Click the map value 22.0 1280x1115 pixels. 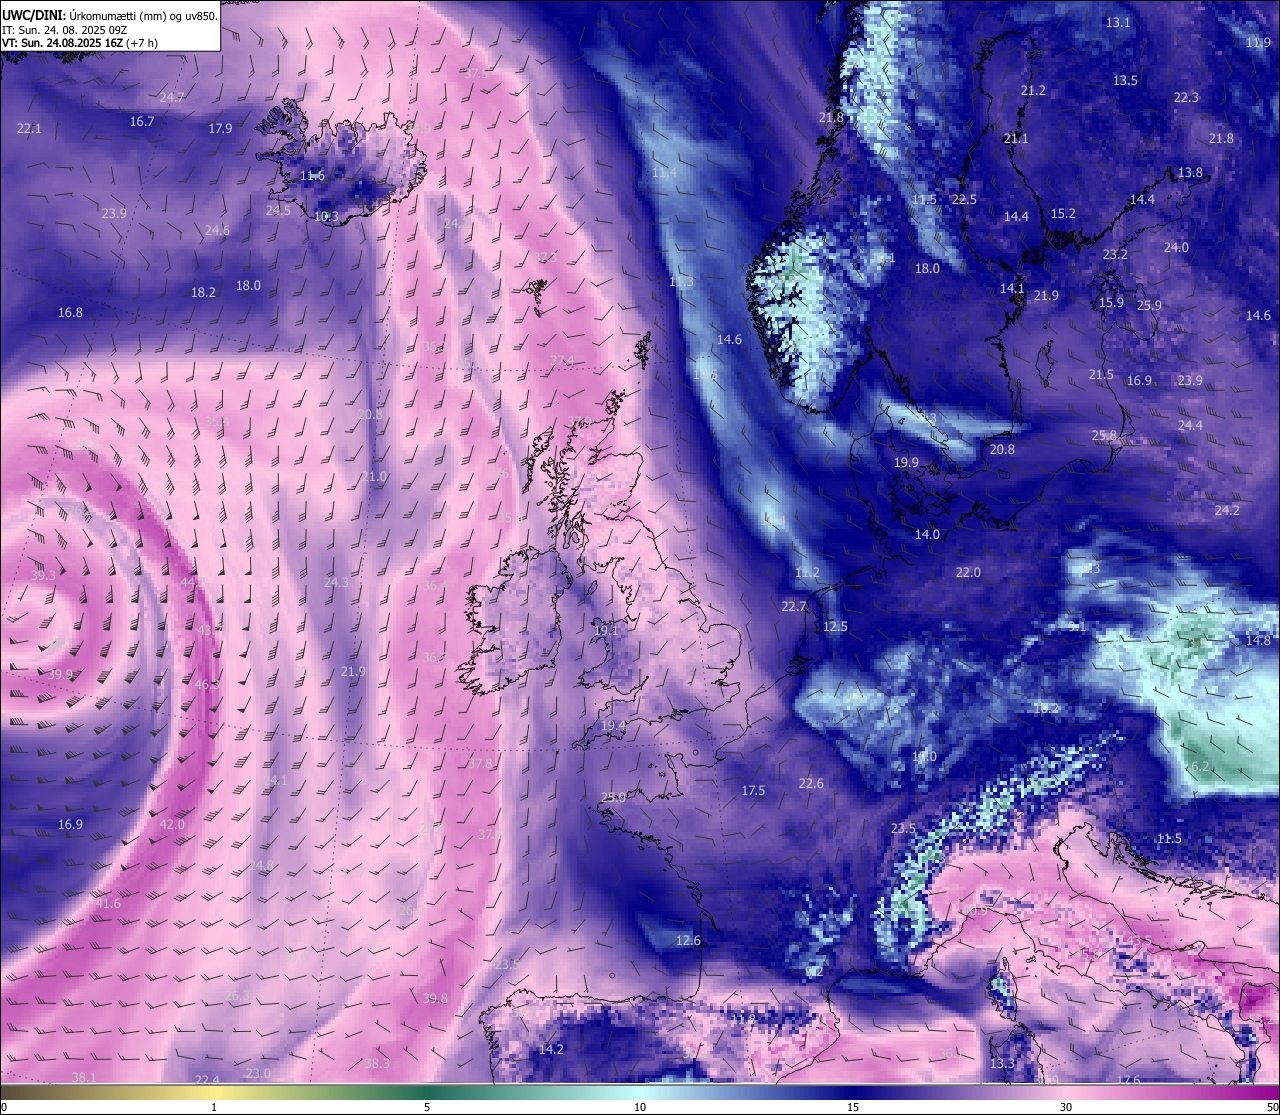pos(968,572)
